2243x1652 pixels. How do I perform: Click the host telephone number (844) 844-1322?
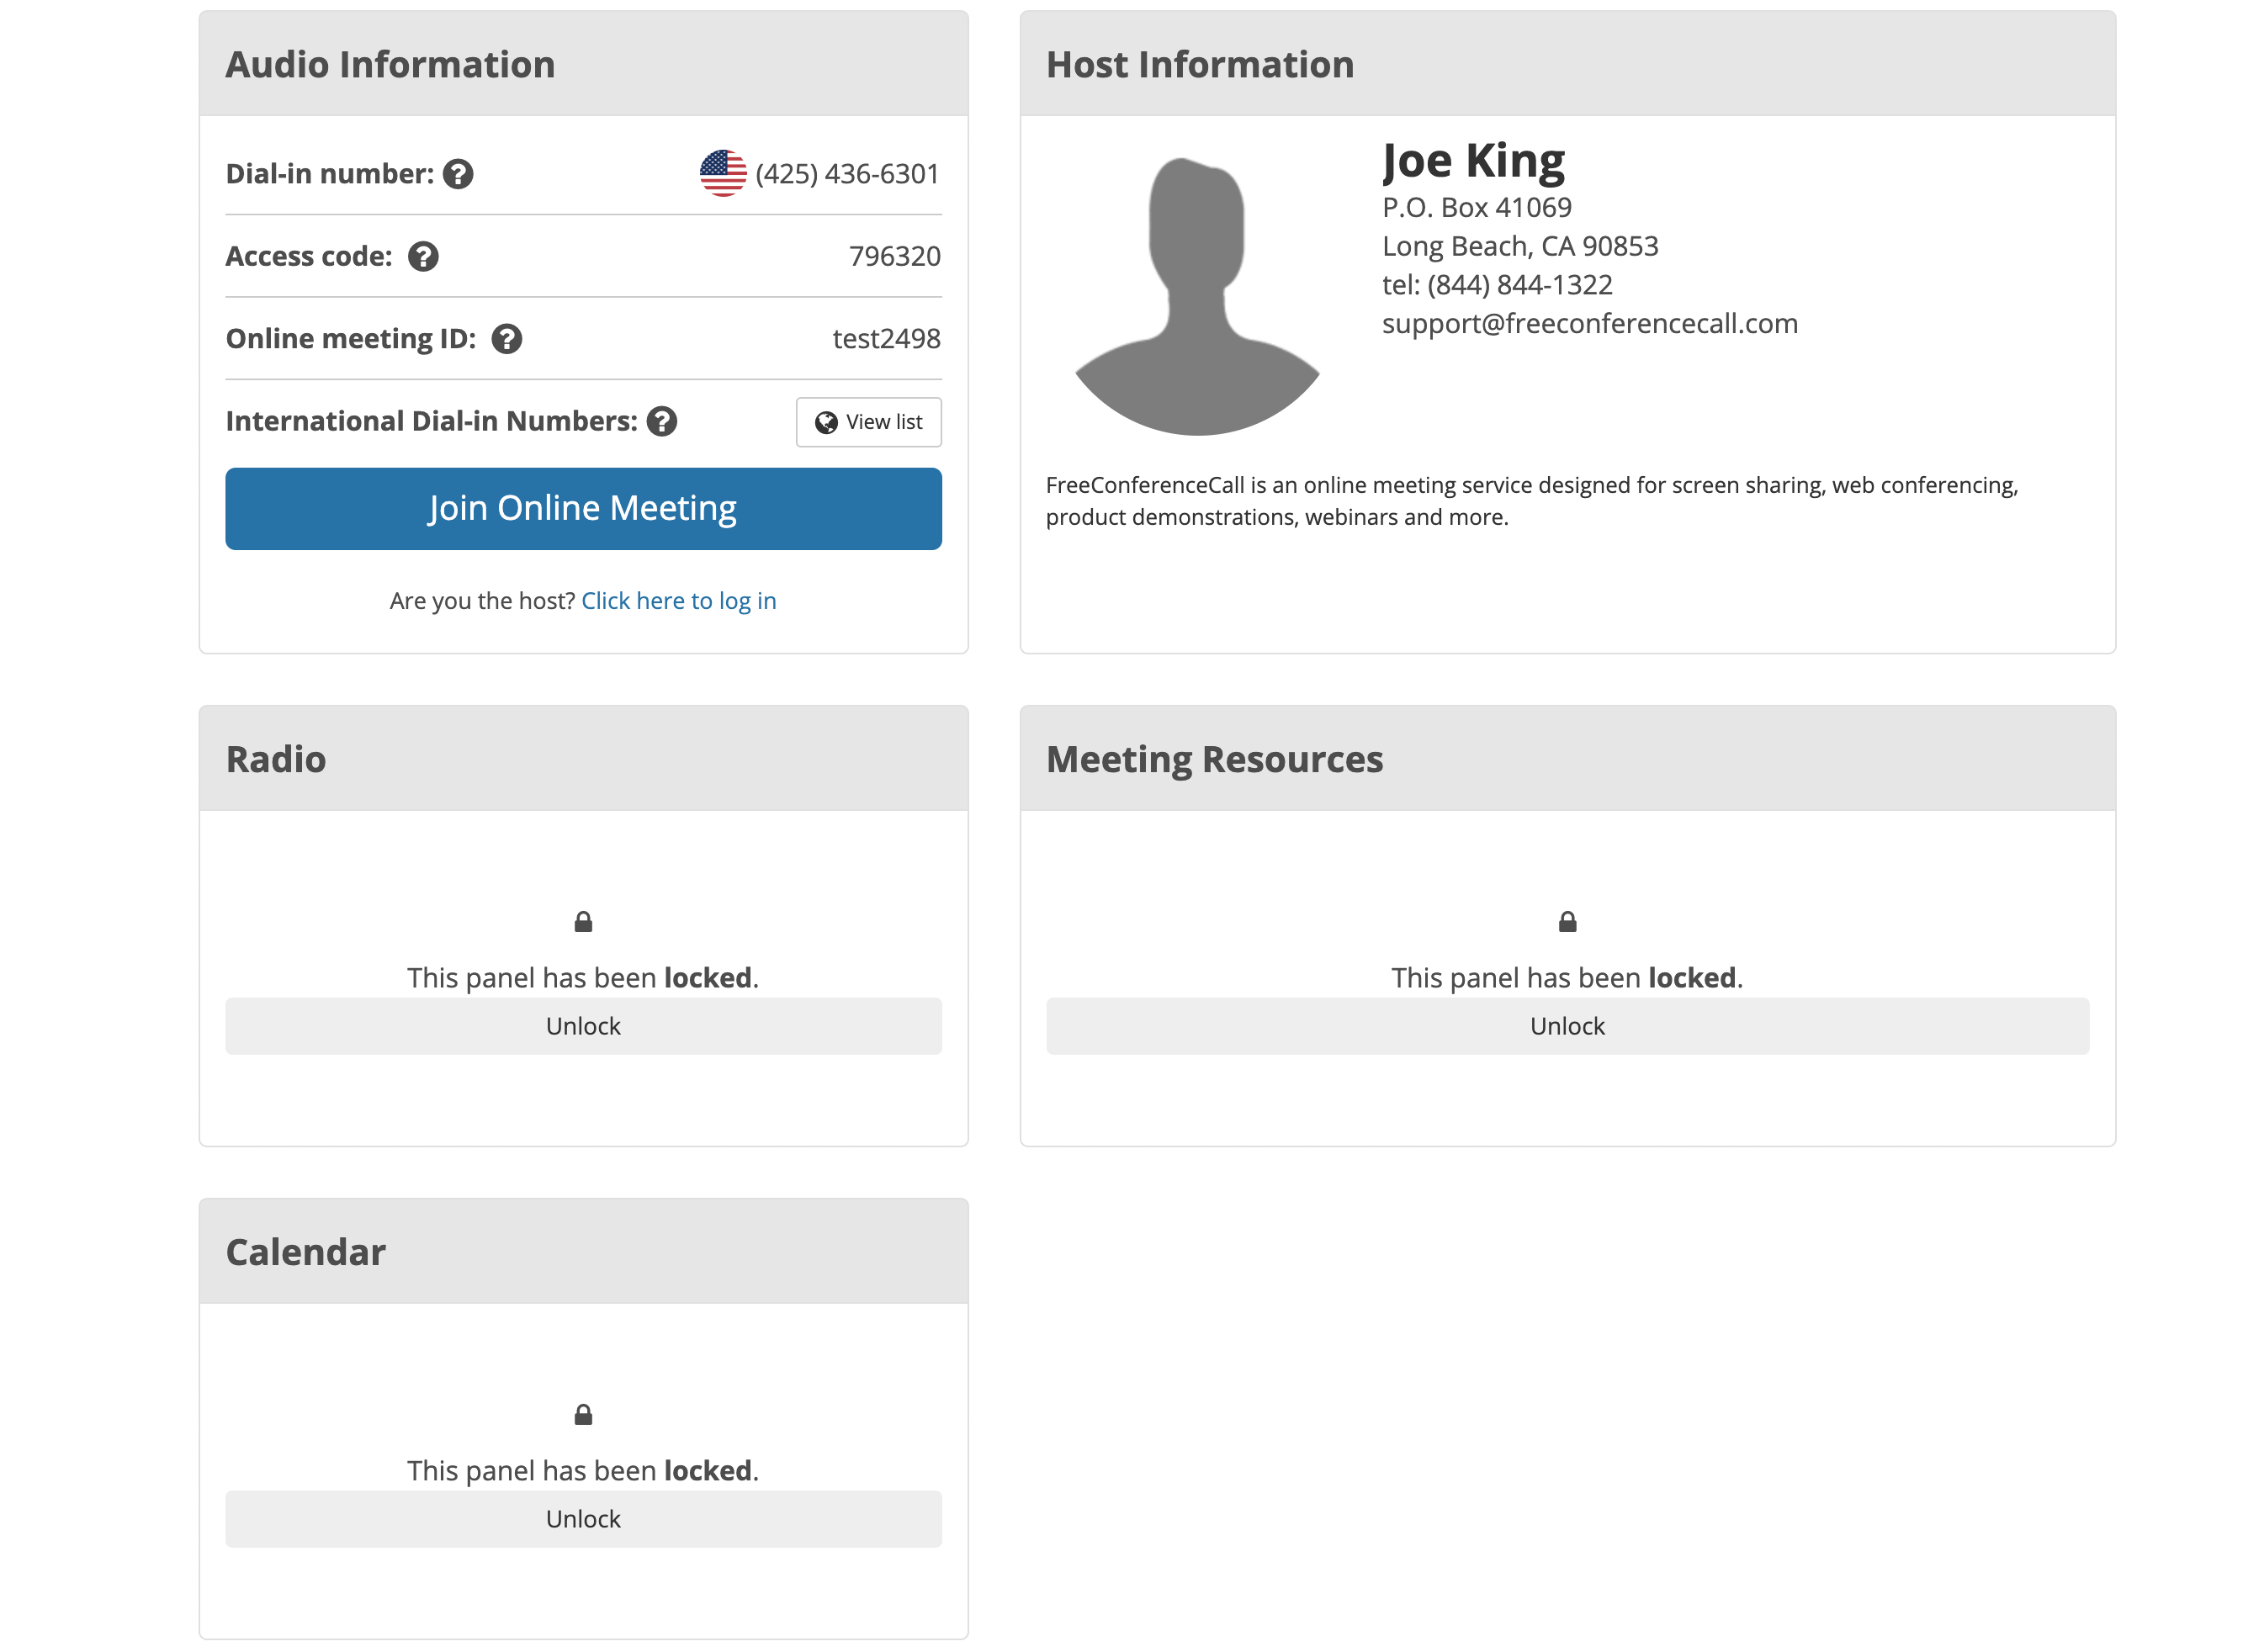(x=1519, y=285)
